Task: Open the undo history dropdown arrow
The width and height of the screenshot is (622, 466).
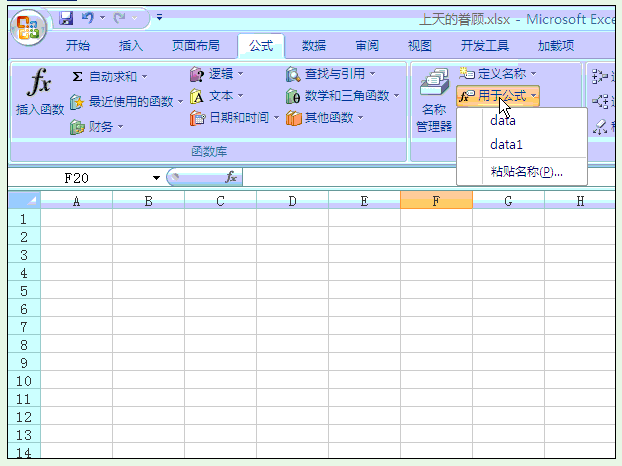Action: click(x=102, y=18)
